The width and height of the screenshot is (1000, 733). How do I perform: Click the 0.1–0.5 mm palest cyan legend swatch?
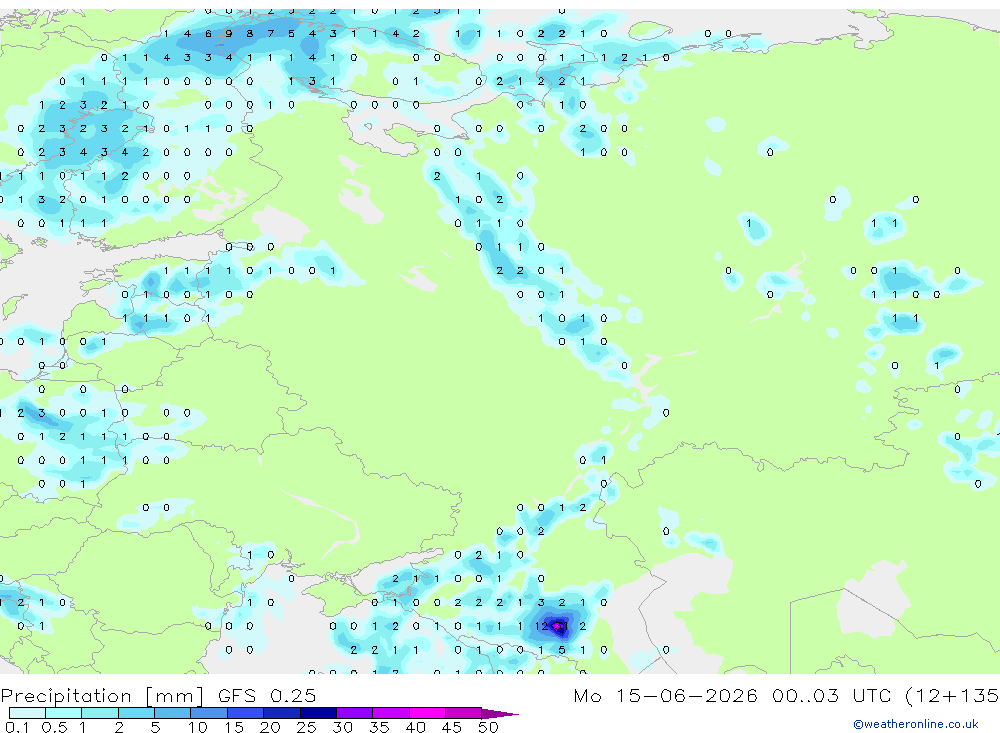pyautogui.click(x=27, y=713)
